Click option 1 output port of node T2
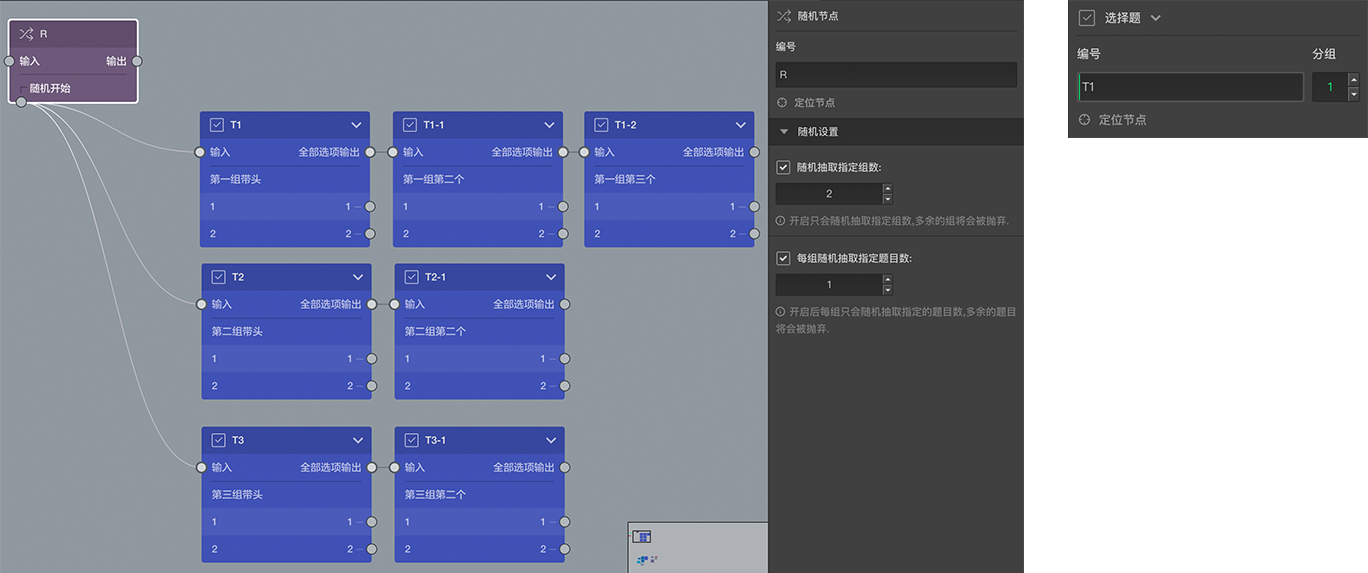This screenshot has height=573, width=1368. (x=371, y=358)
